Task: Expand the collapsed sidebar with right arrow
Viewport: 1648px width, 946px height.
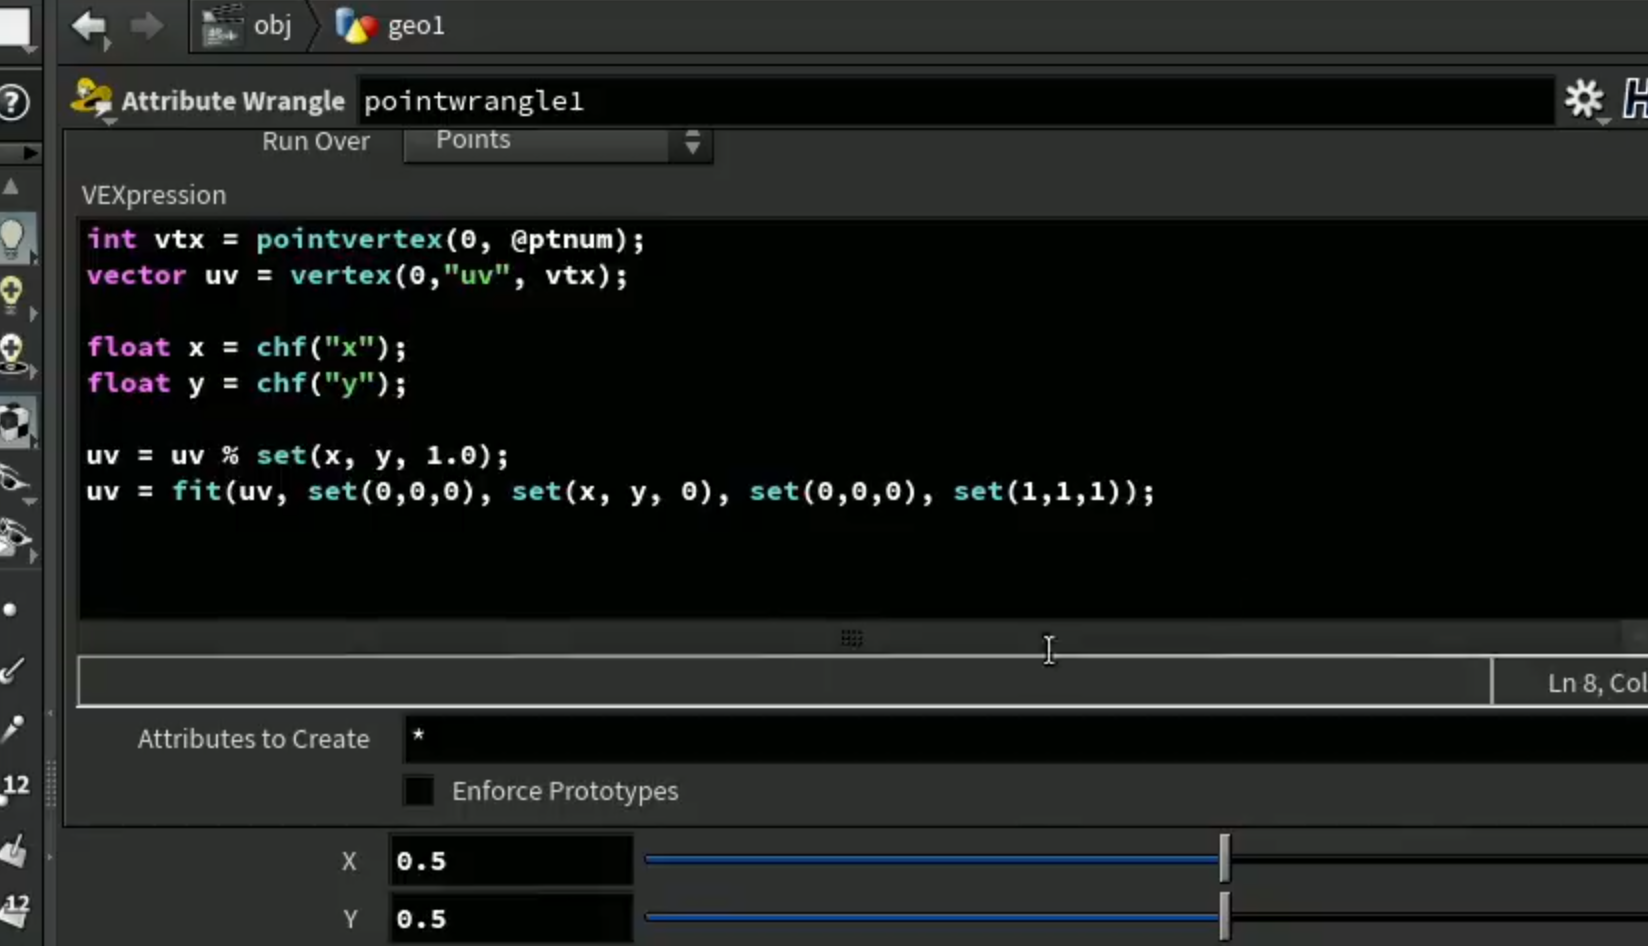Action: click(30, 152)
